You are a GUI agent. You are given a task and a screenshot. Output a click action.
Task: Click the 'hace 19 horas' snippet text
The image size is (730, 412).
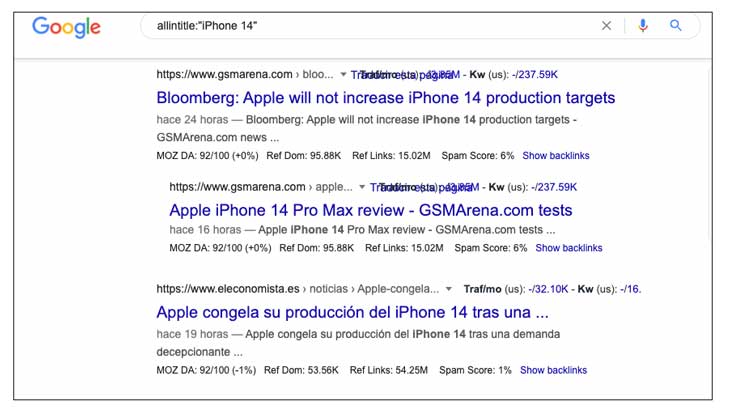[192, 334]
